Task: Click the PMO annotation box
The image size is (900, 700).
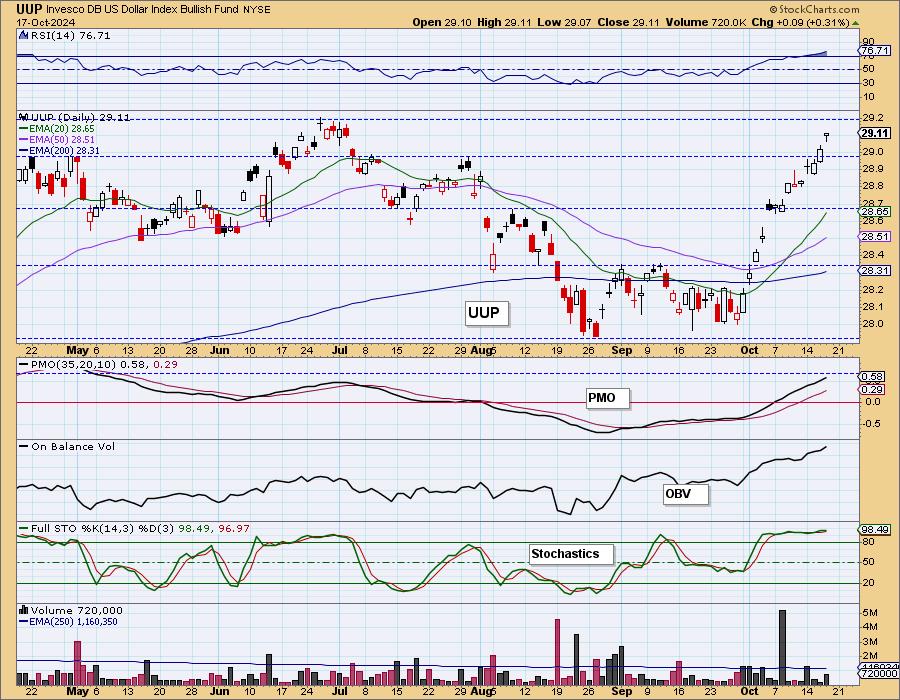Action: (x=608, y=398)
